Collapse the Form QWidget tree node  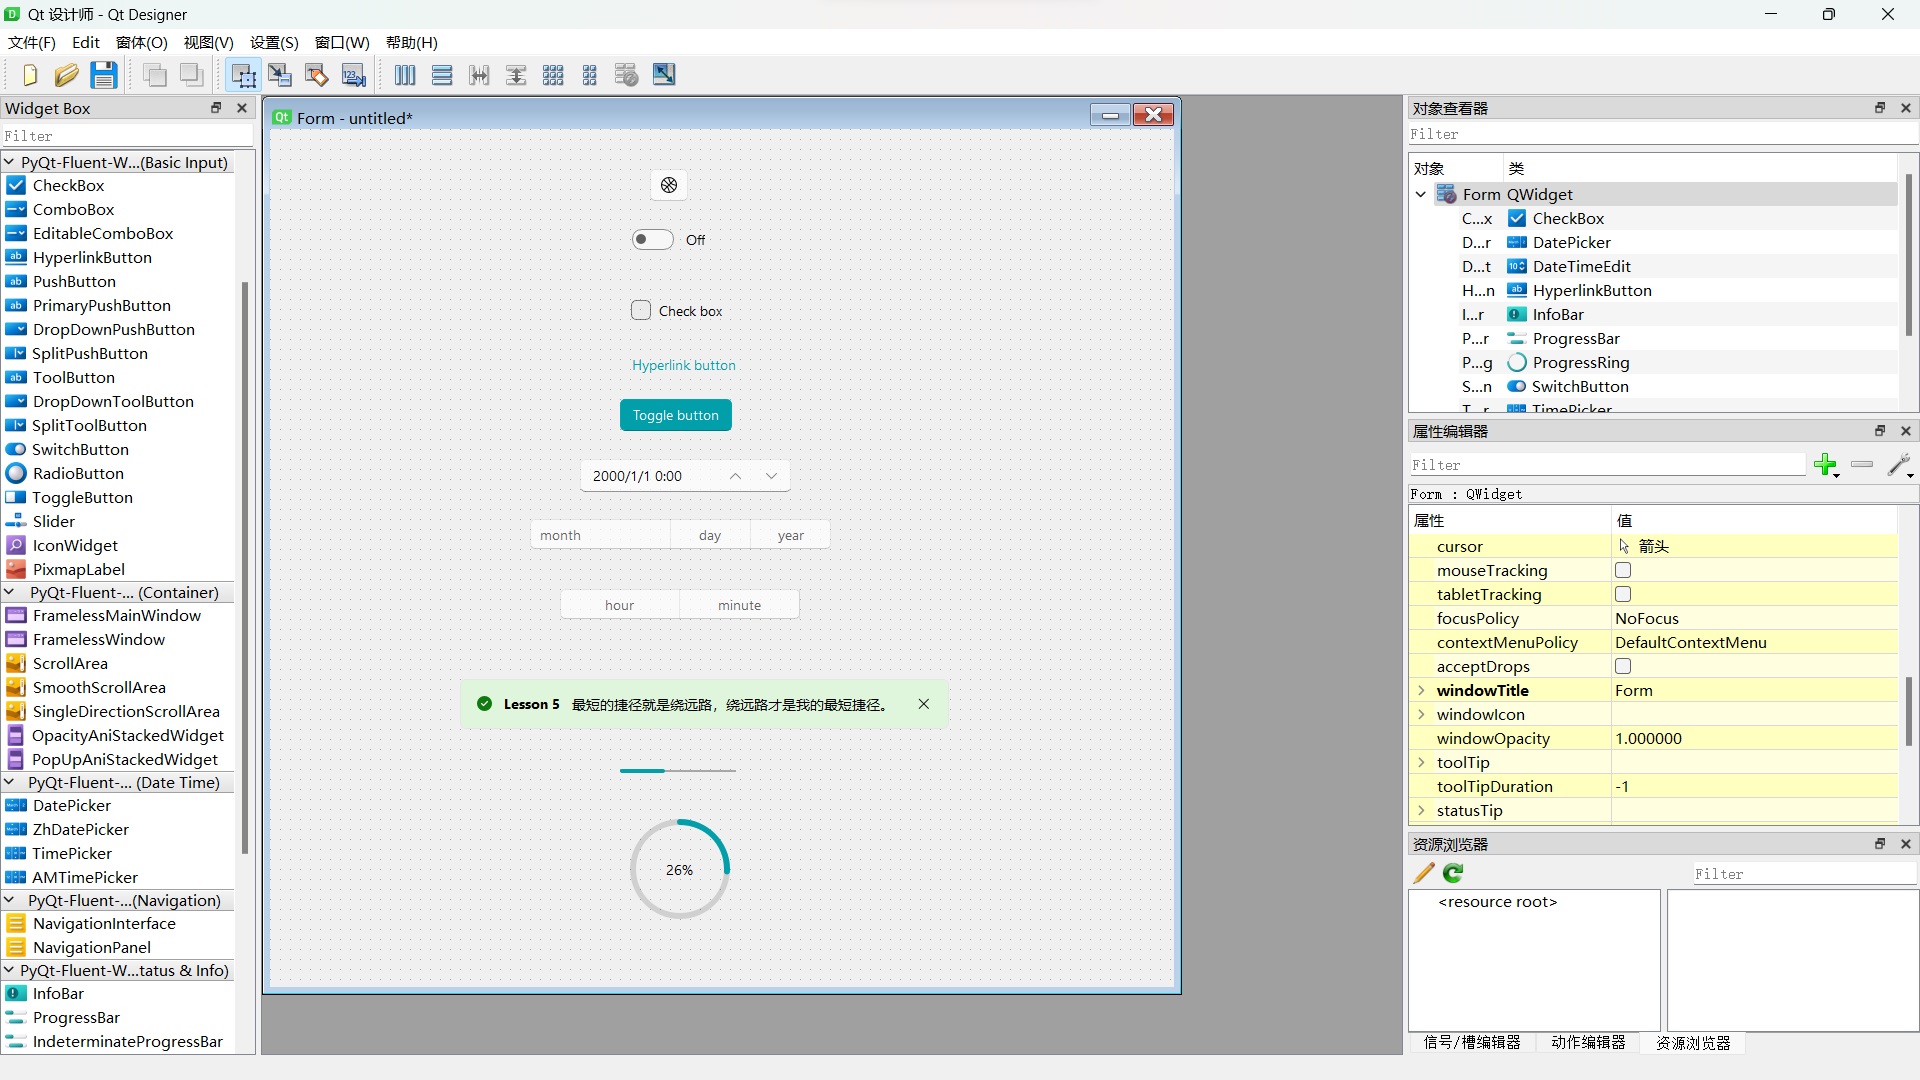[x=1421, y=194]
